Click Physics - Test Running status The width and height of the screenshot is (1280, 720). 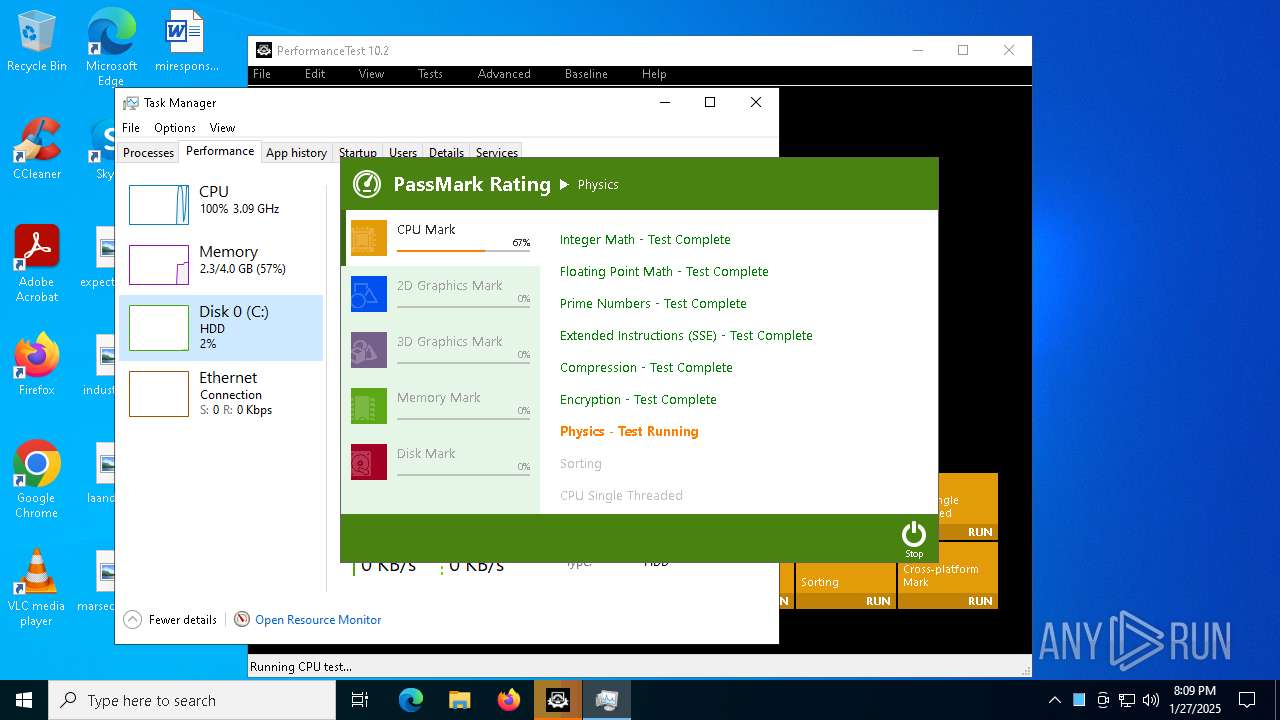tap(629, 432)
